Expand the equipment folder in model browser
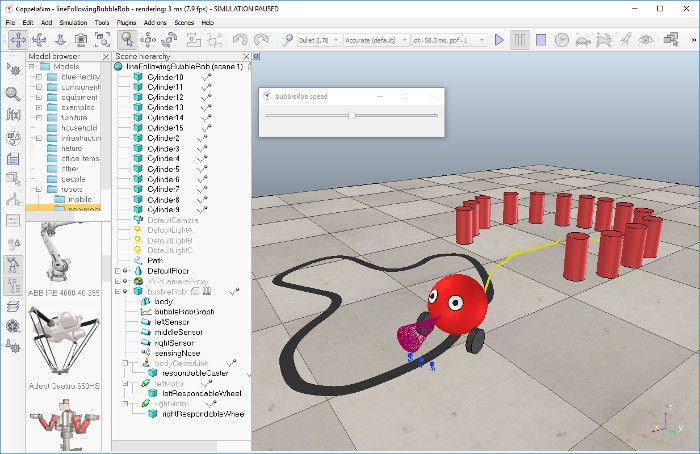 coord(39,97)
